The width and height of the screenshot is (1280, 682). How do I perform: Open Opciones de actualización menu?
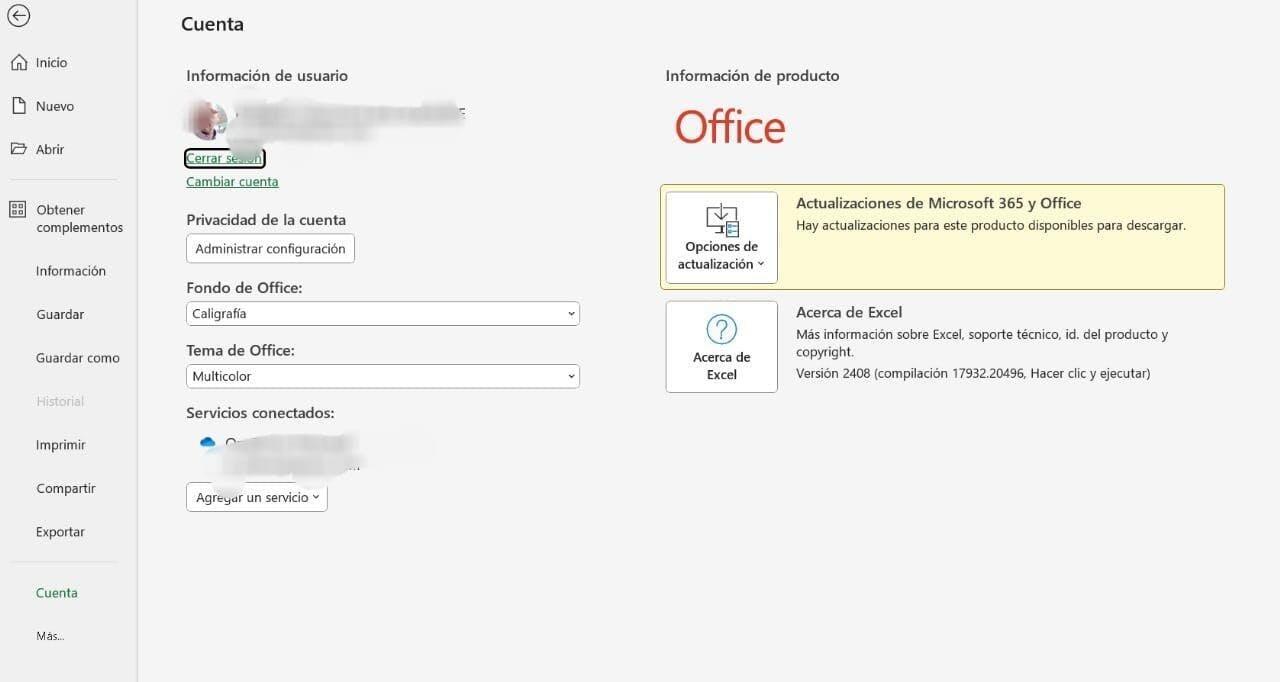click(722, 237)
